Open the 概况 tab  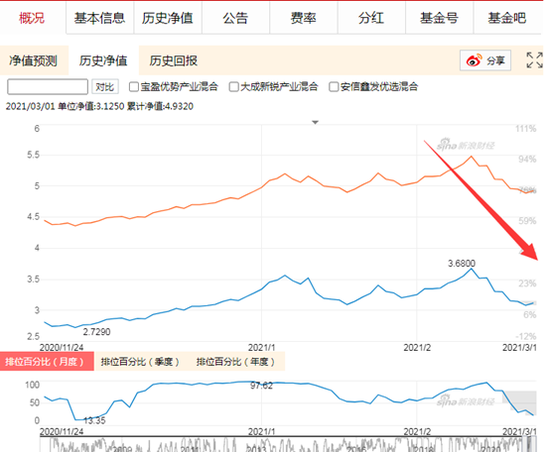click(x=32, y=18)
